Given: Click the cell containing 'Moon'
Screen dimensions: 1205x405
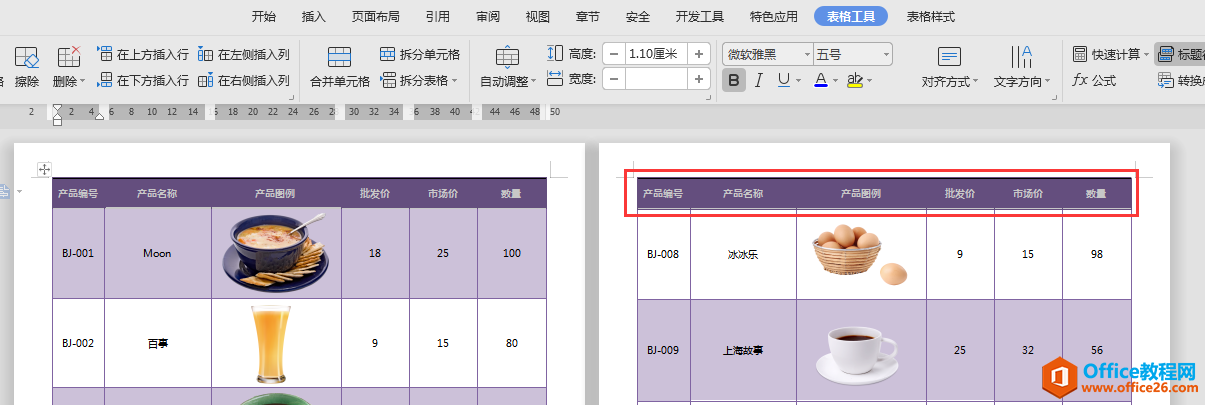Looking at the screenshot, I should 157,253.
